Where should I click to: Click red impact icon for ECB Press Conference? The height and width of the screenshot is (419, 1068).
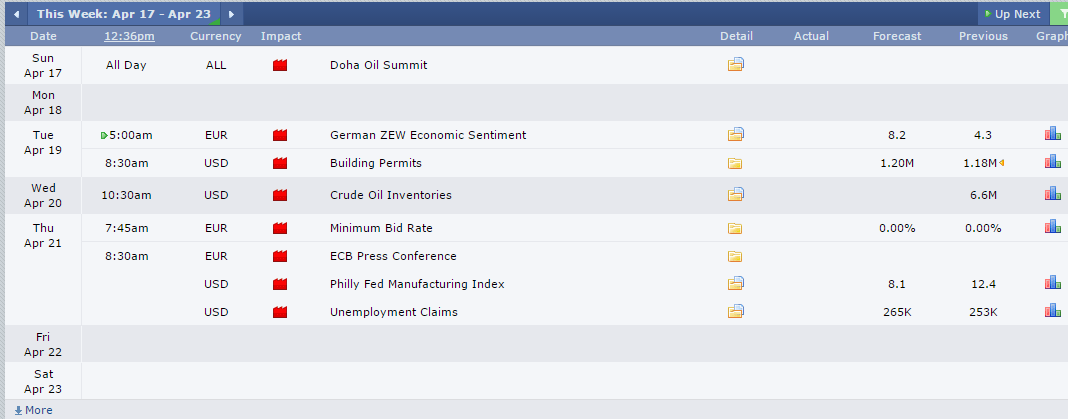click(280, 256)
